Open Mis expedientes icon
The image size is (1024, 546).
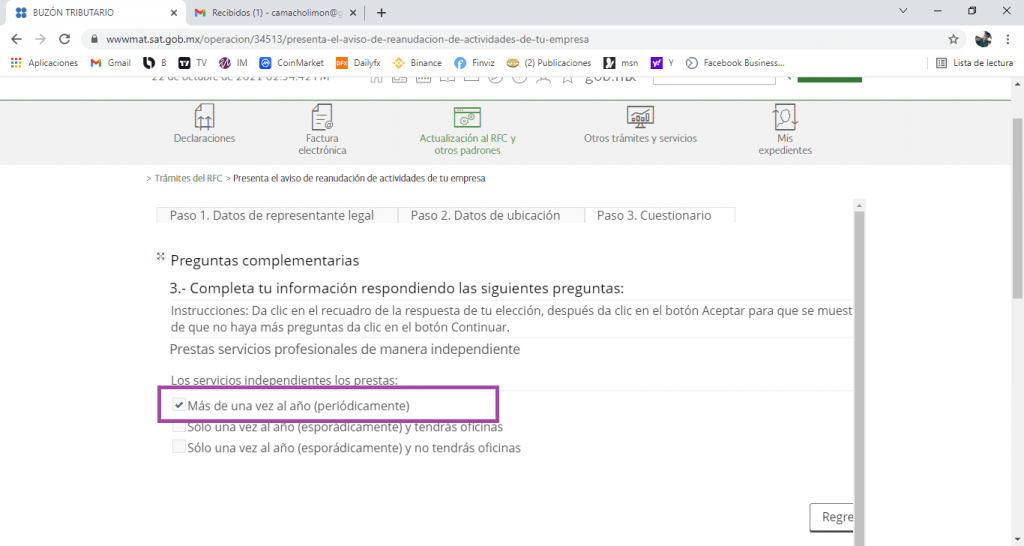point(784,117)
